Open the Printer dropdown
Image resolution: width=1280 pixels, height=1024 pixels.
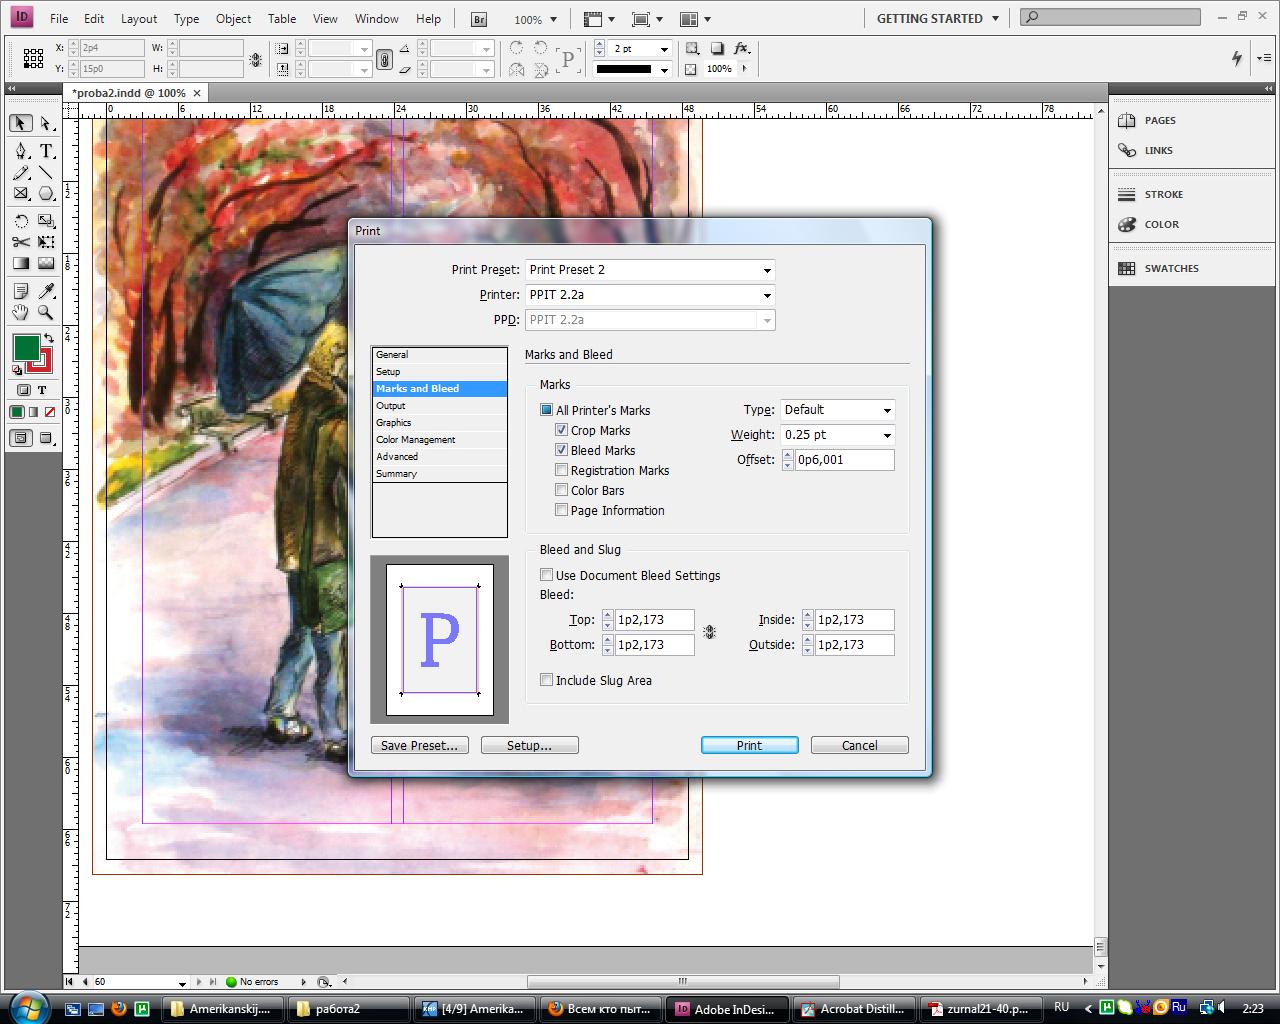click(650, 295)
